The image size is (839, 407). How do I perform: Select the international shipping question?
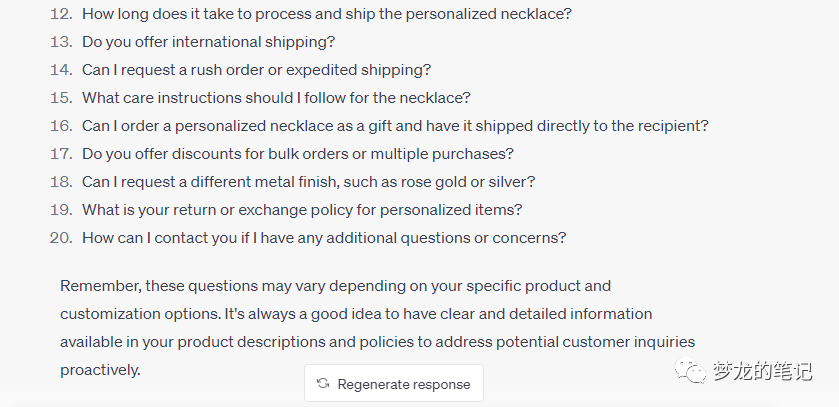(208, 42)
